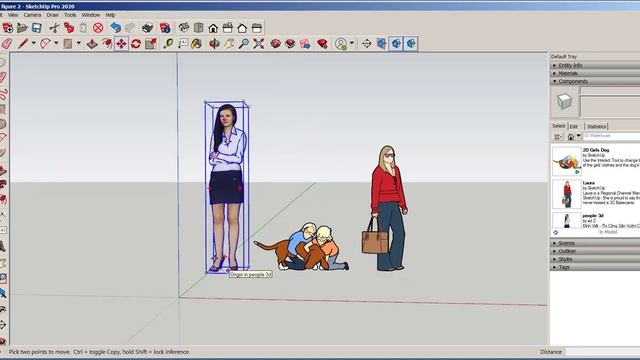
Task: Select the Arc tool
Action: tap(45, 44)
